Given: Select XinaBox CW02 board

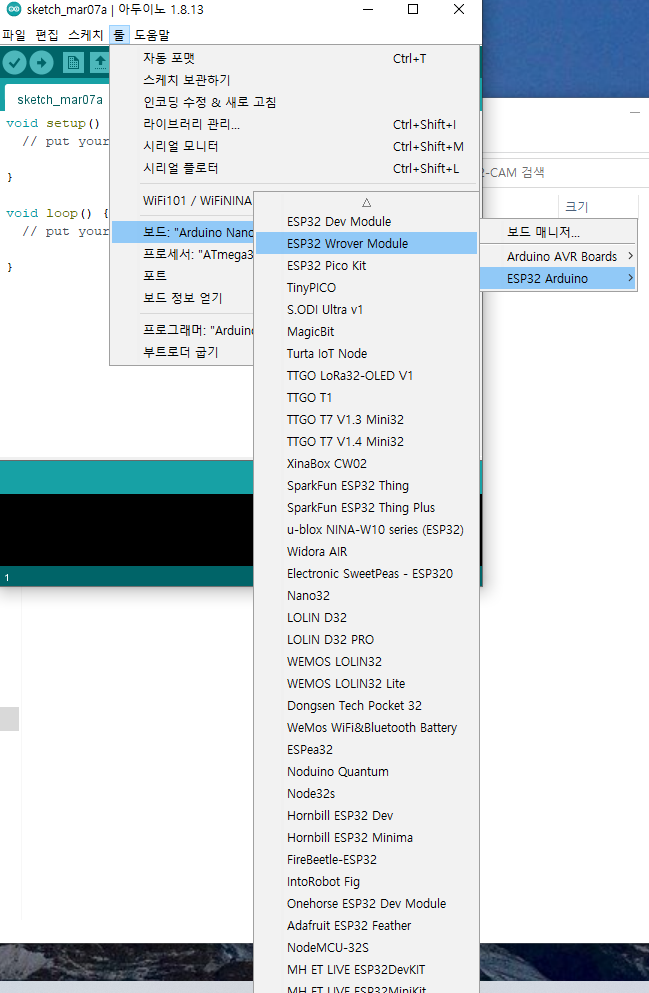Looking at the screenshot, I should pos(367,464).
